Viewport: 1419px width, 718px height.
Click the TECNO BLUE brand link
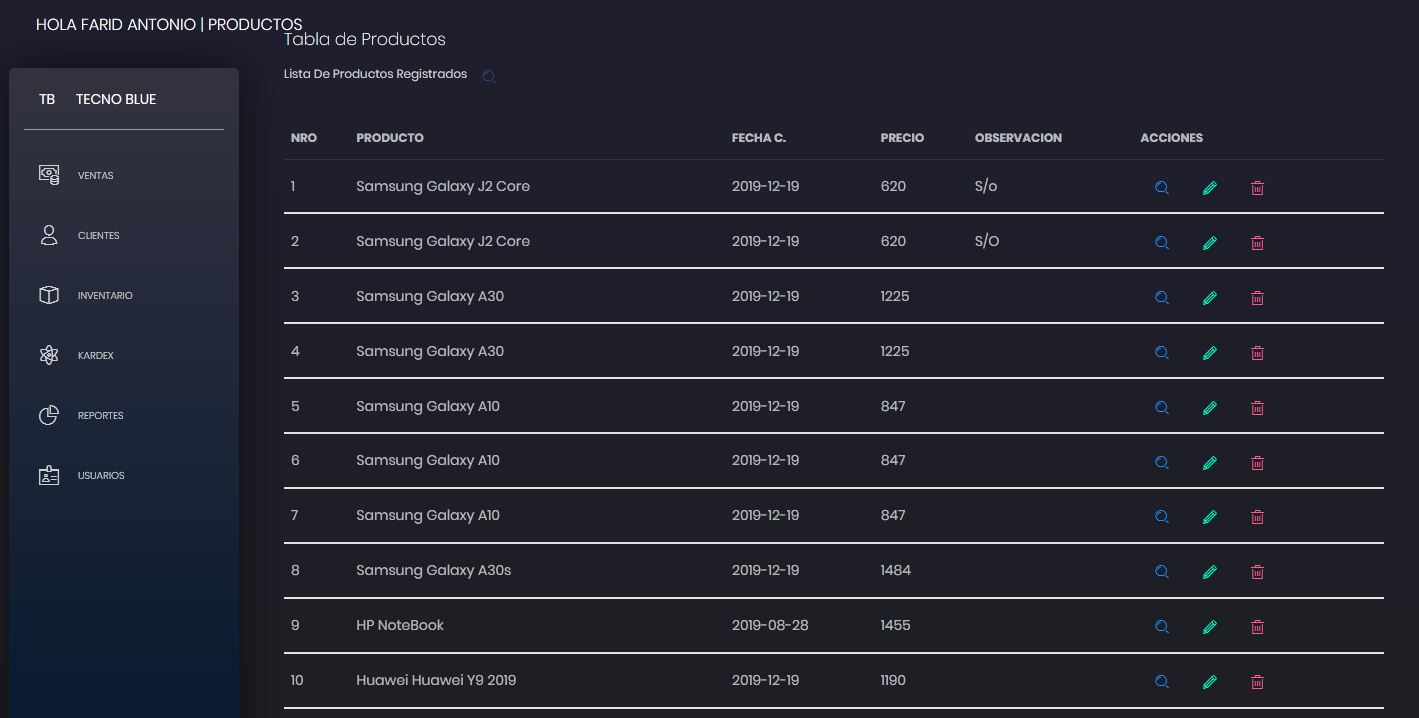click(115, 99)
